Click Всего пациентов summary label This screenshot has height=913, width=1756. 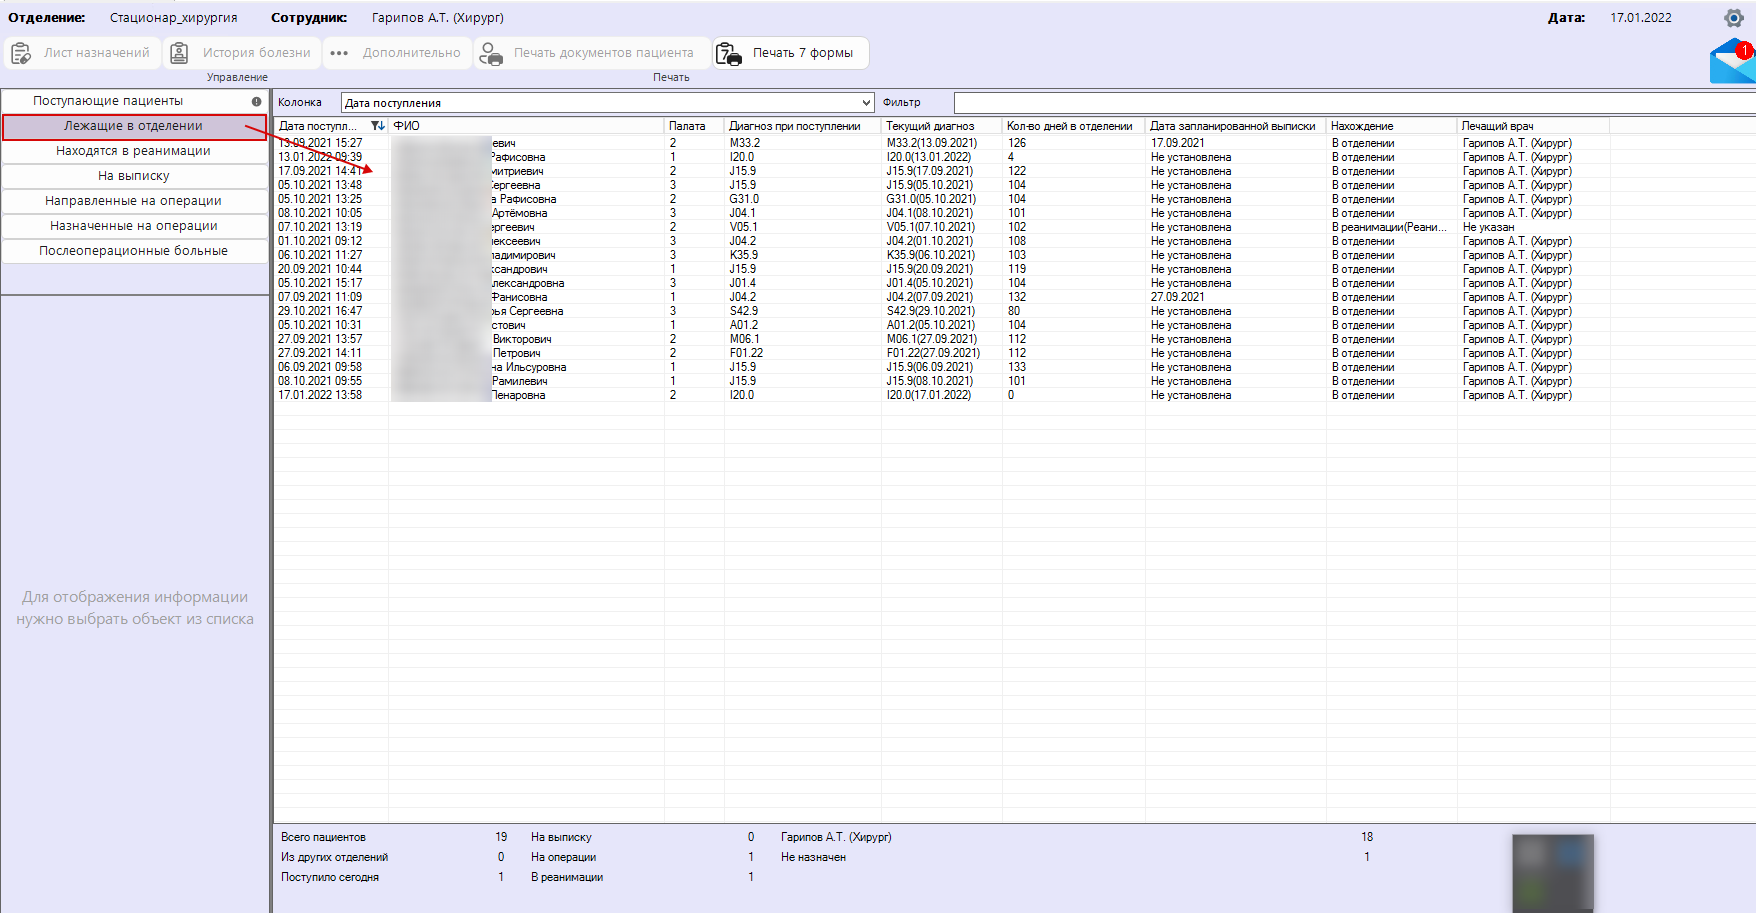[x=323, y=837]
